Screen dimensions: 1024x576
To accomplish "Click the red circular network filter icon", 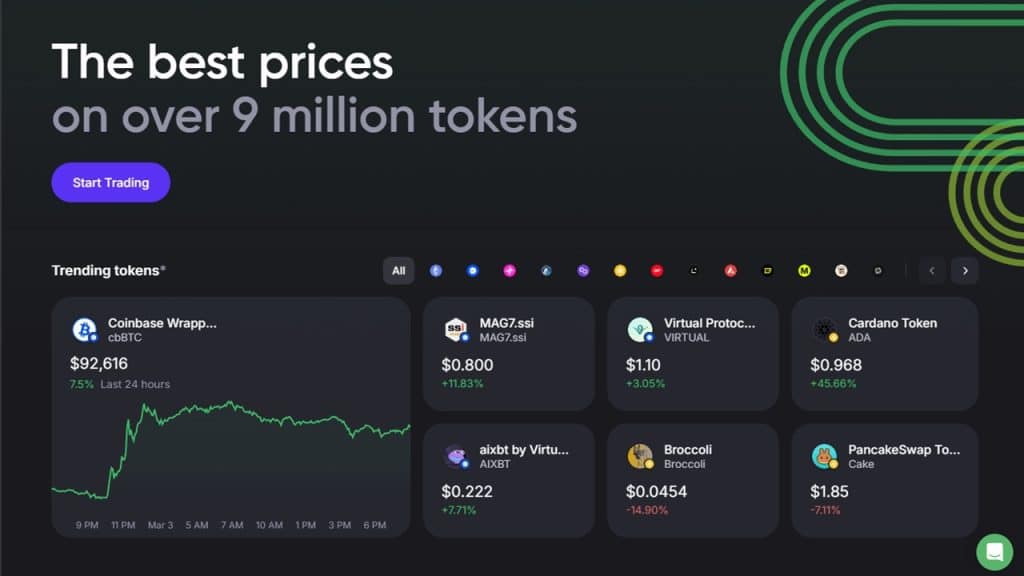I will coord(657,270).
